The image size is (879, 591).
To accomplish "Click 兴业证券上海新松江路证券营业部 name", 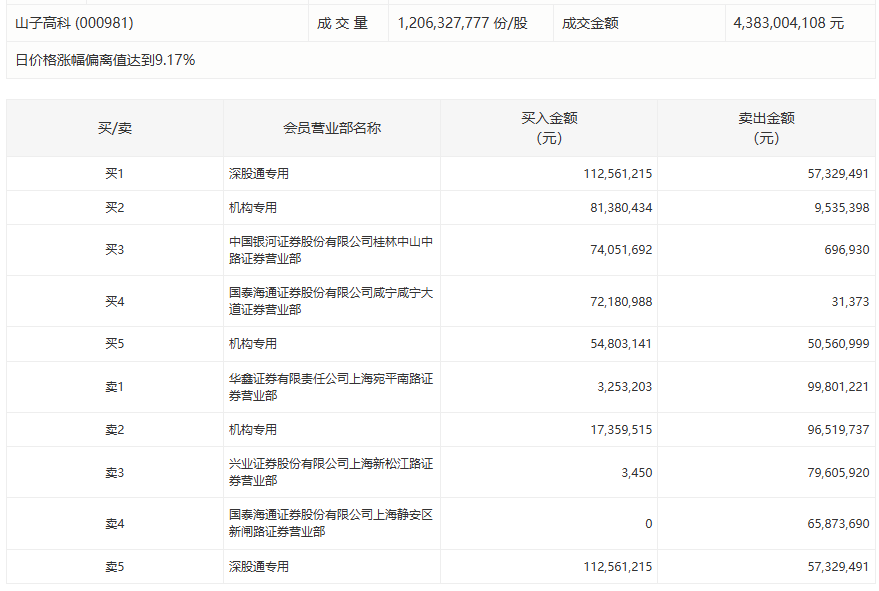I will point(331,472).
